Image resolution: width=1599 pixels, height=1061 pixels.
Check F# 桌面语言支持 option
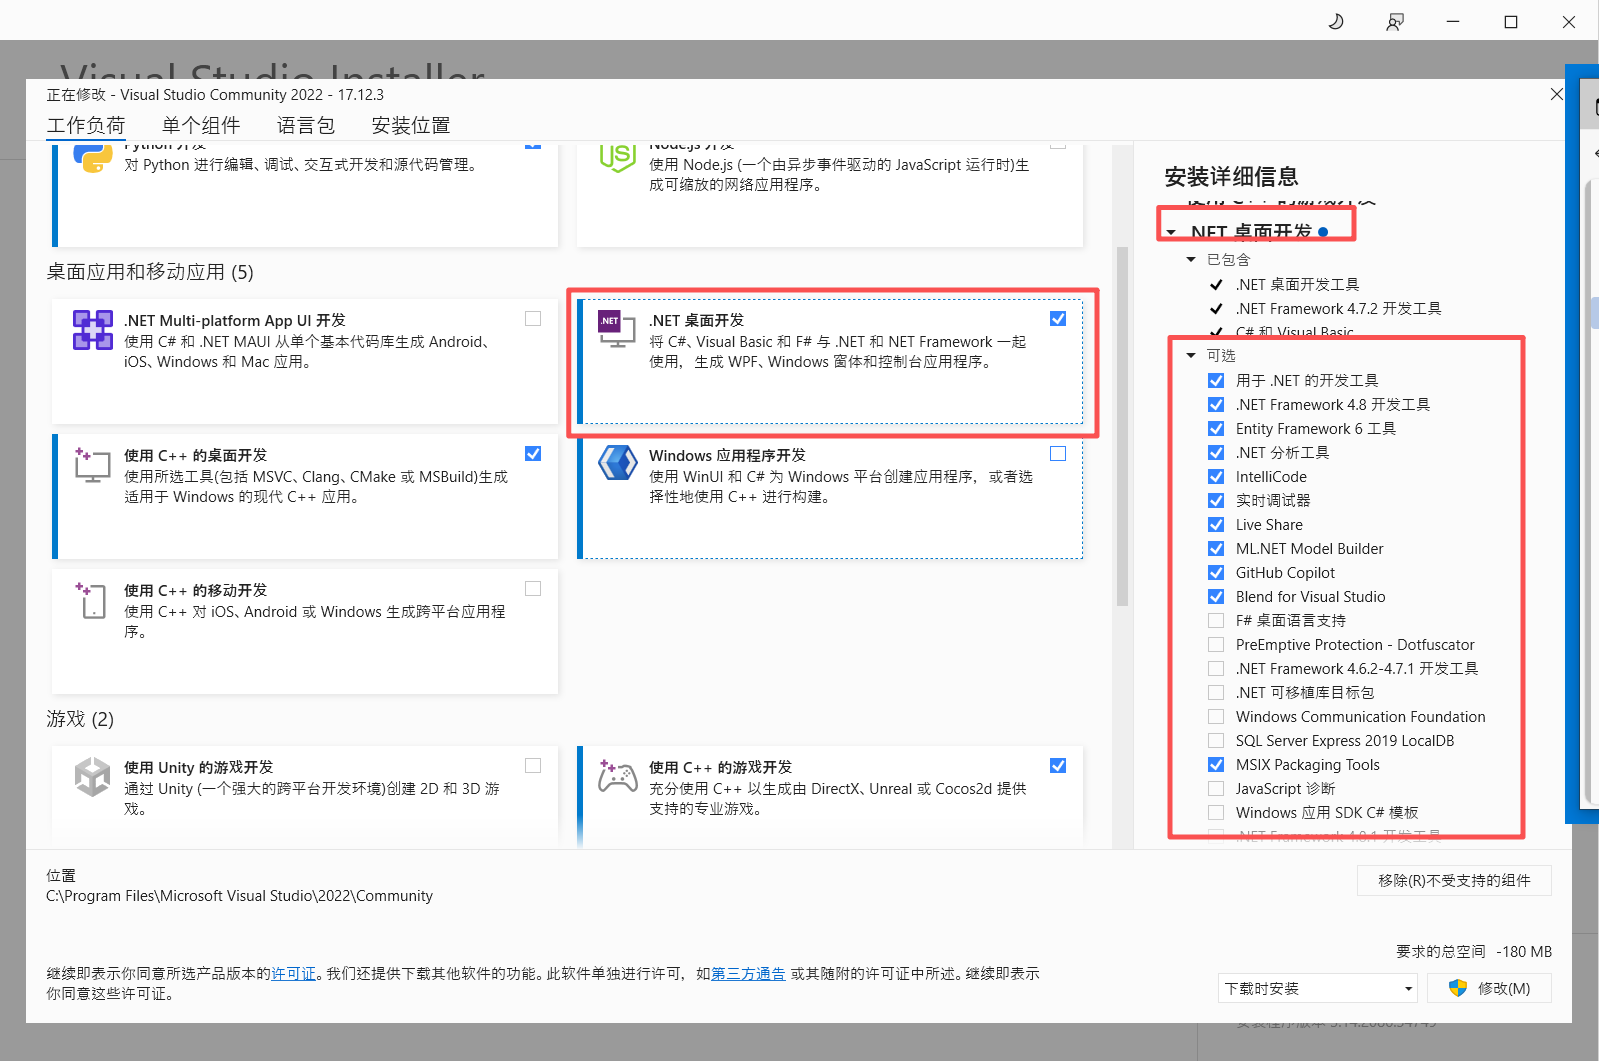(x=1216, y=621)
